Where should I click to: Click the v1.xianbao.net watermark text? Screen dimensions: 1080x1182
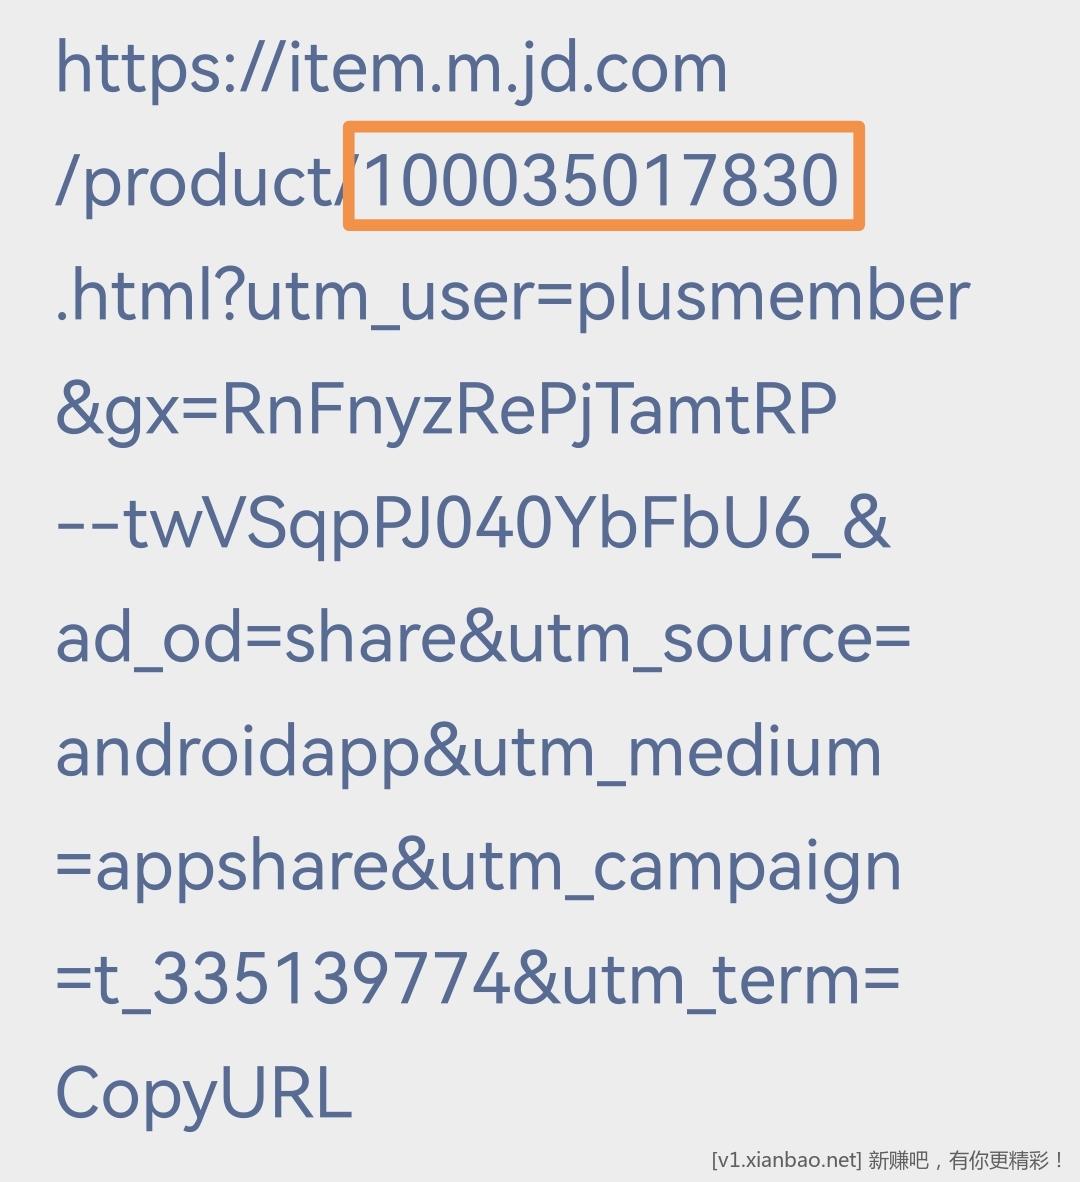click(x=786, y=1159)
